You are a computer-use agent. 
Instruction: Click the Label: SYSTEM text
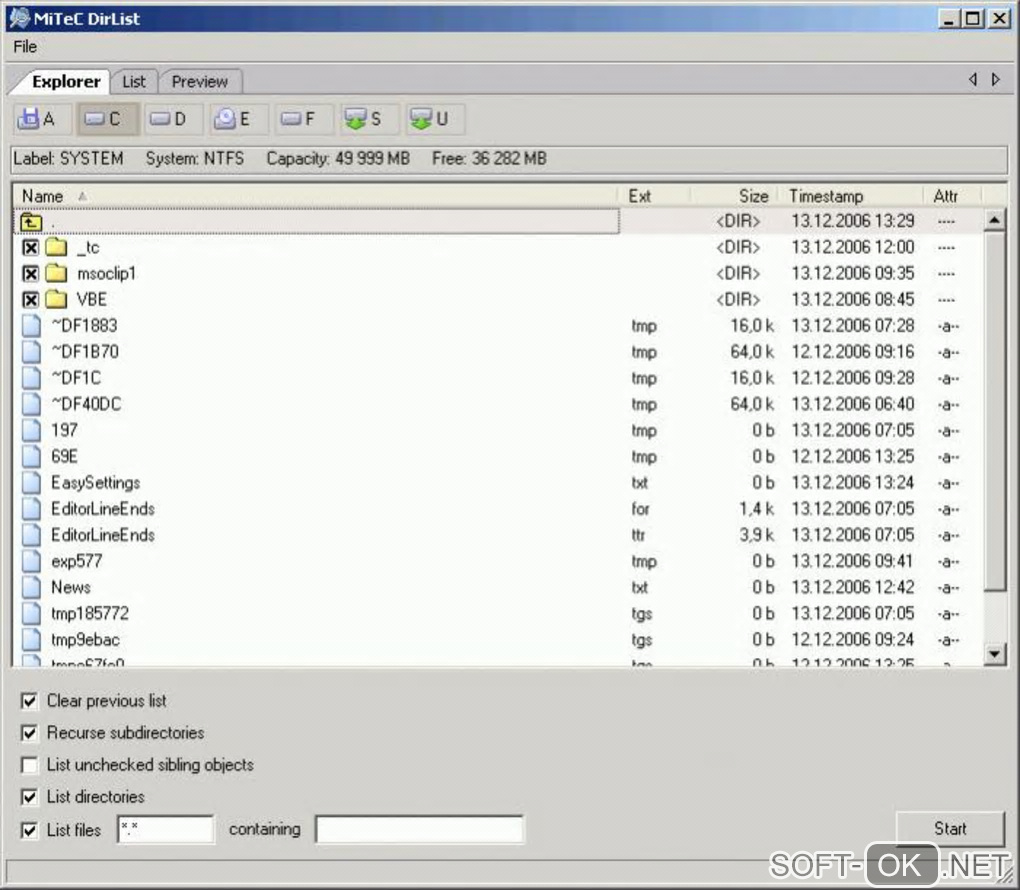click(x=68, y=159)
